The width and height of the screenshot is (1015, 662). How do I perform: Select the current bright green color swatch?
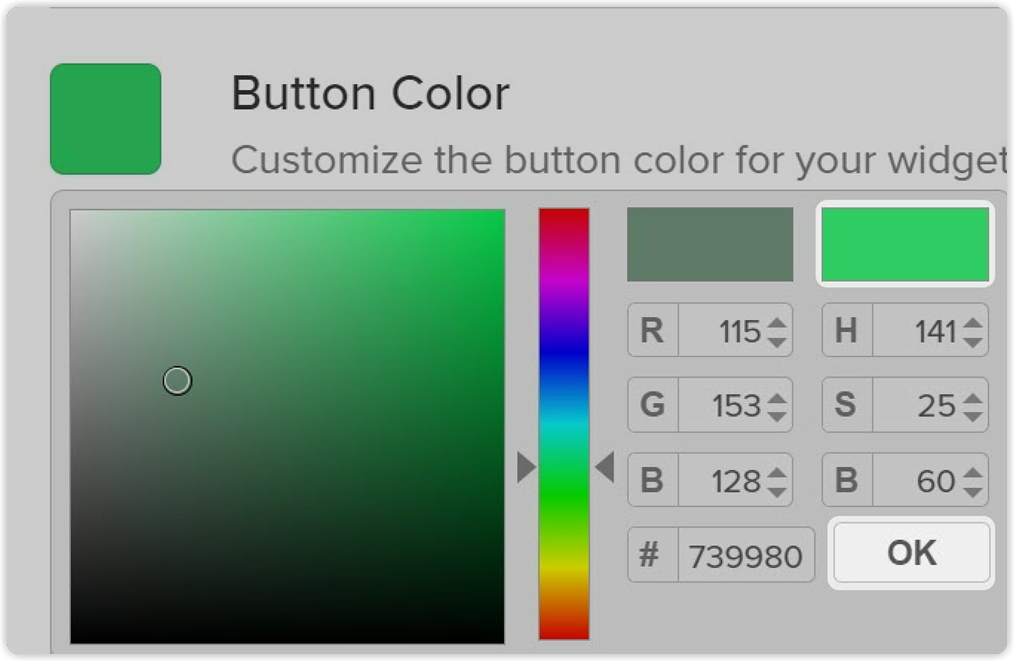pos(905,245)
